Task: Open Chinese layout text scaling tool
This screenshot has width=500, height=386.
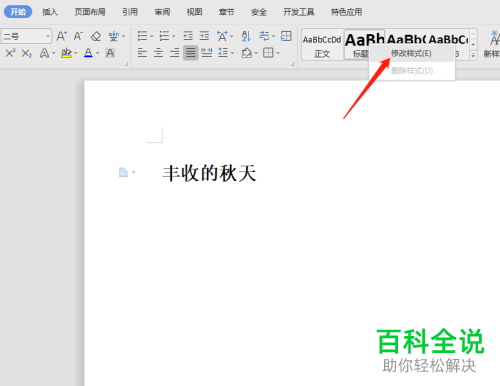Action: click(x=222, y=36)
